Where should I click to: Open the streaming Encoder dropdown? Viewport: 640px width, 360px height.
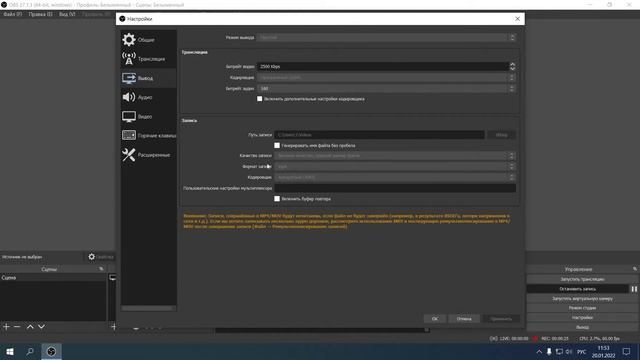[x=386, y=78]
